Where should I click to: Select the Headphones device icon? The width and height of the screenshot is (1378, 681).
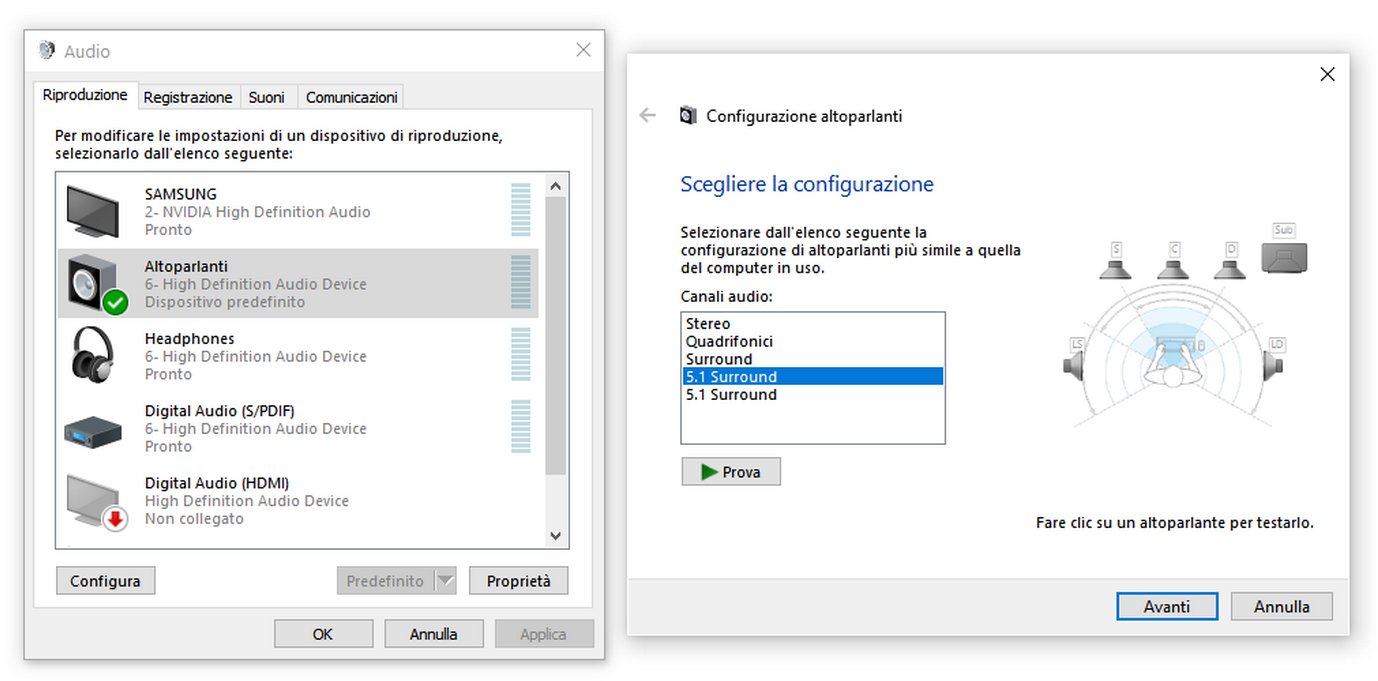(93, 356)
